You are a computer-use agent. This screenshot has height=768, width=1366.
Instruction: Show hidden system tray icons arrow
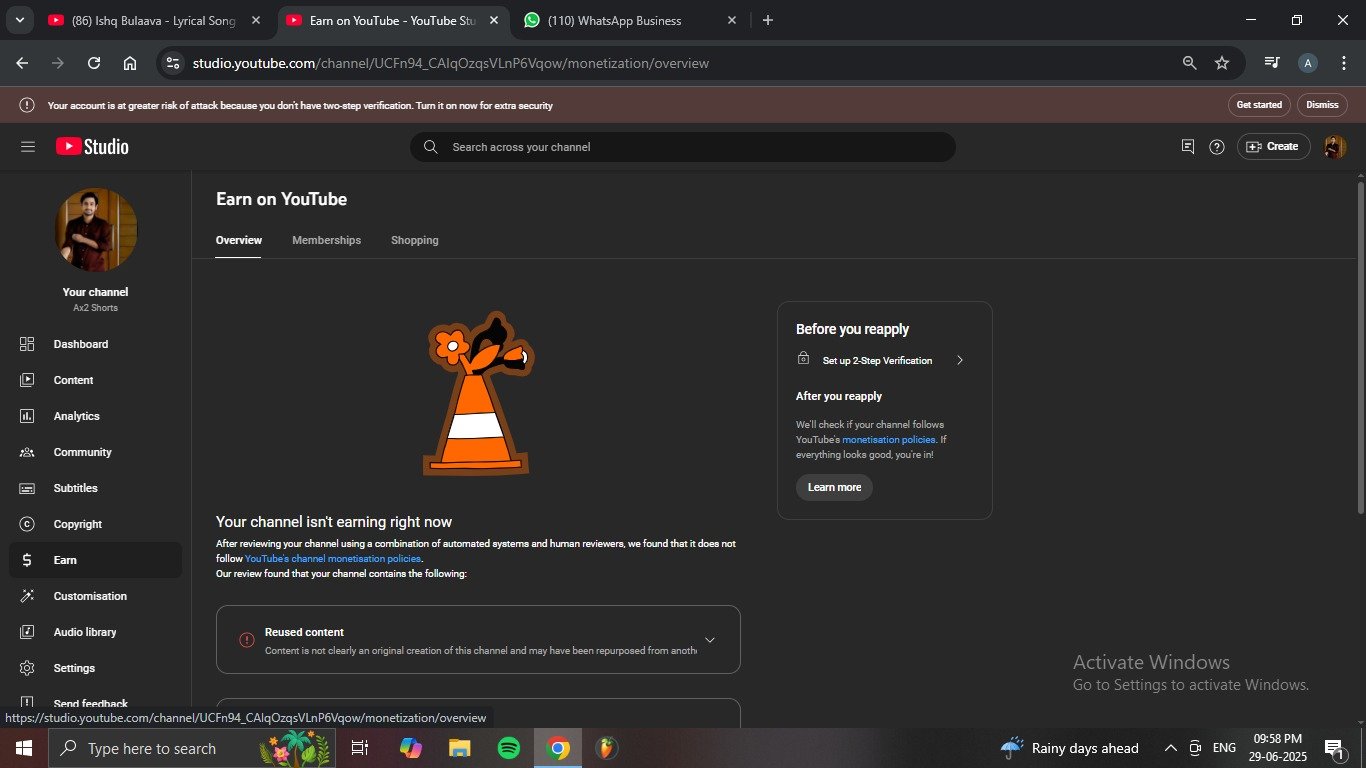click(1170, 748)
